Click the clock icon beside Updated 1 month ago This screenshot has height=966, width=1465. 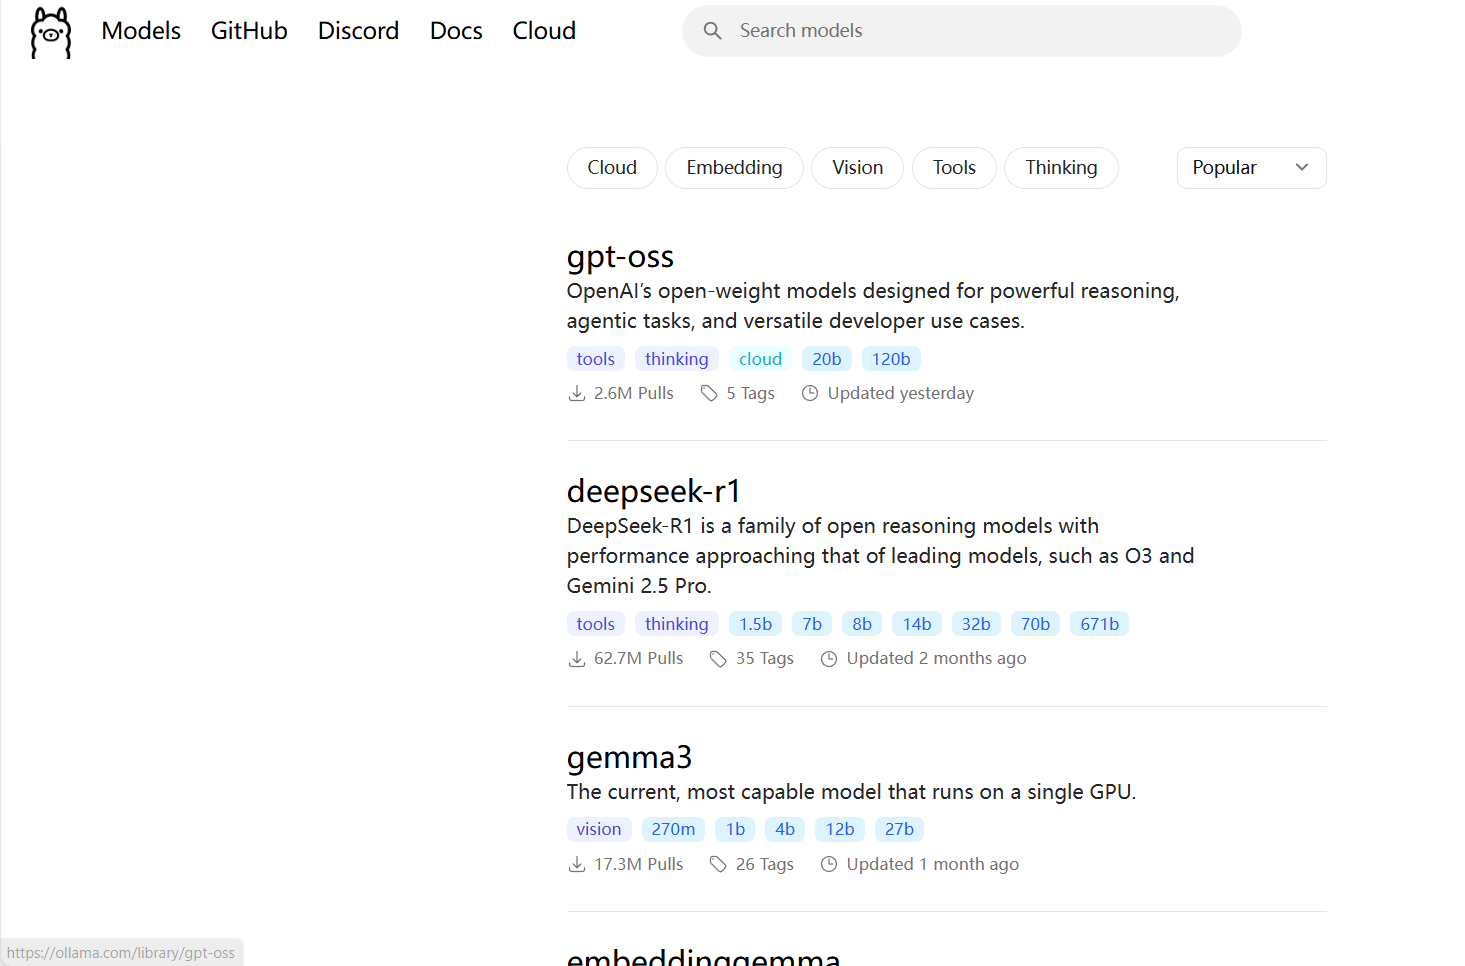pos(829,865)
